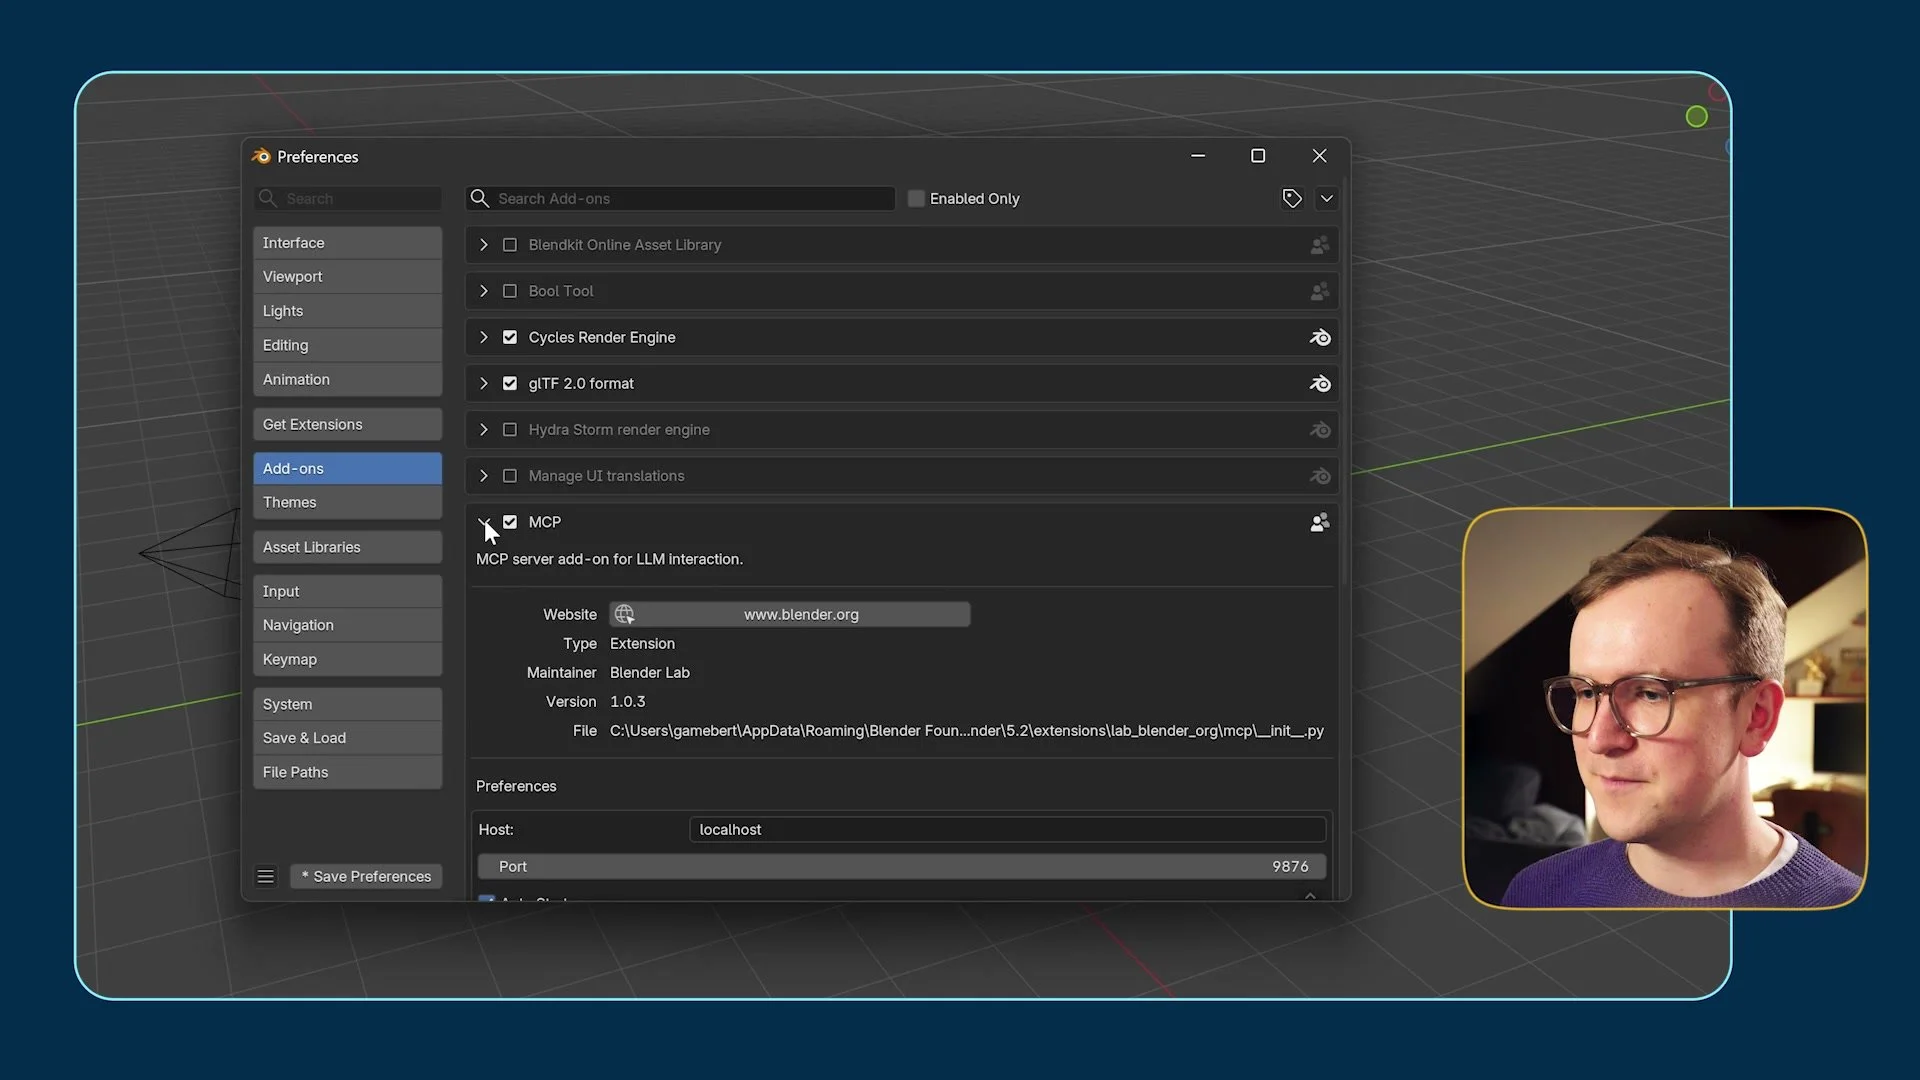The width and height of the screenshot is (1920, 1080).
Task: Expand the Blendkit Online Asset Library entry
Action: [x=484, y=245]
